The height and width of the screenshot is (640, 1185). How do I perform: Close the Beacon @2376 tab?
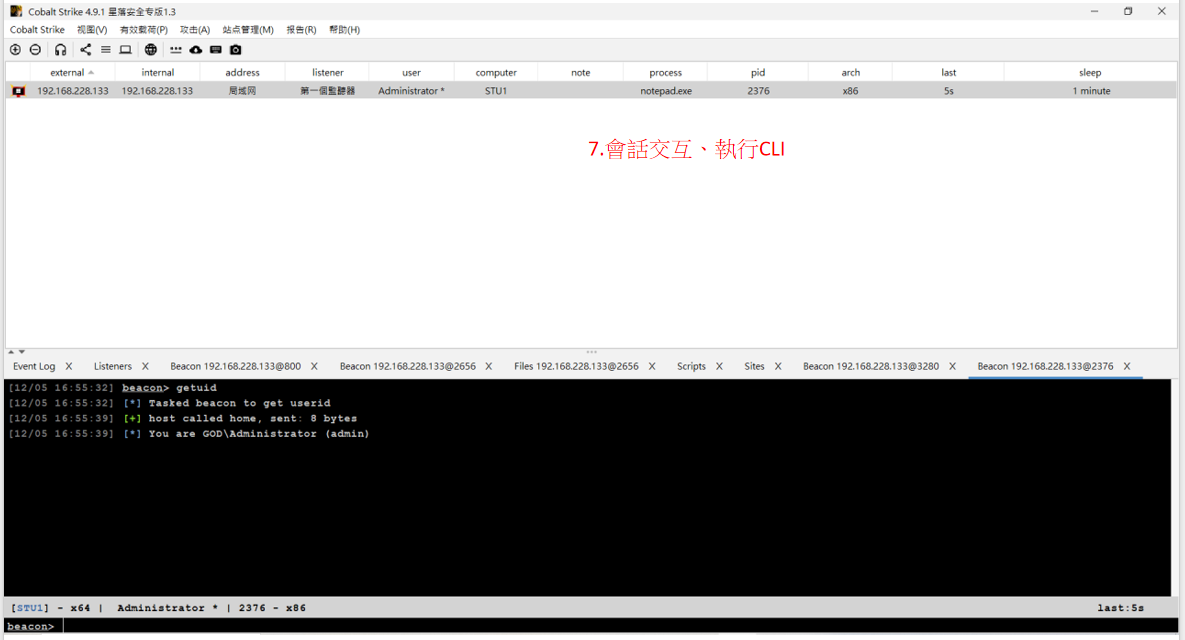[1127, 366]
